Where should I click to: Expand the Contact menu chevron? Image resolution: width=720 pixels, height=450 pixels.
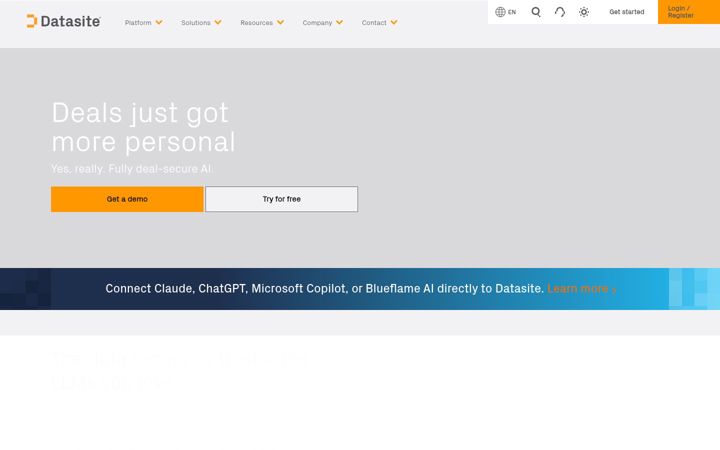point(394,22)
